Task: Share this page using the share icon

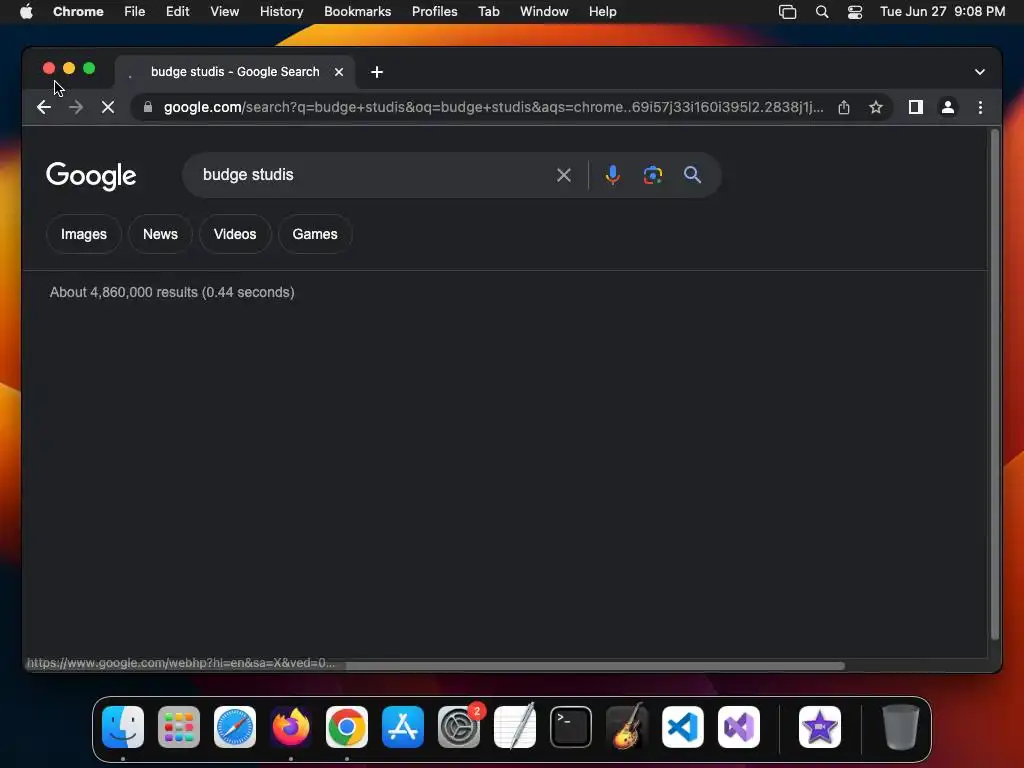Action: pos(844,107)
